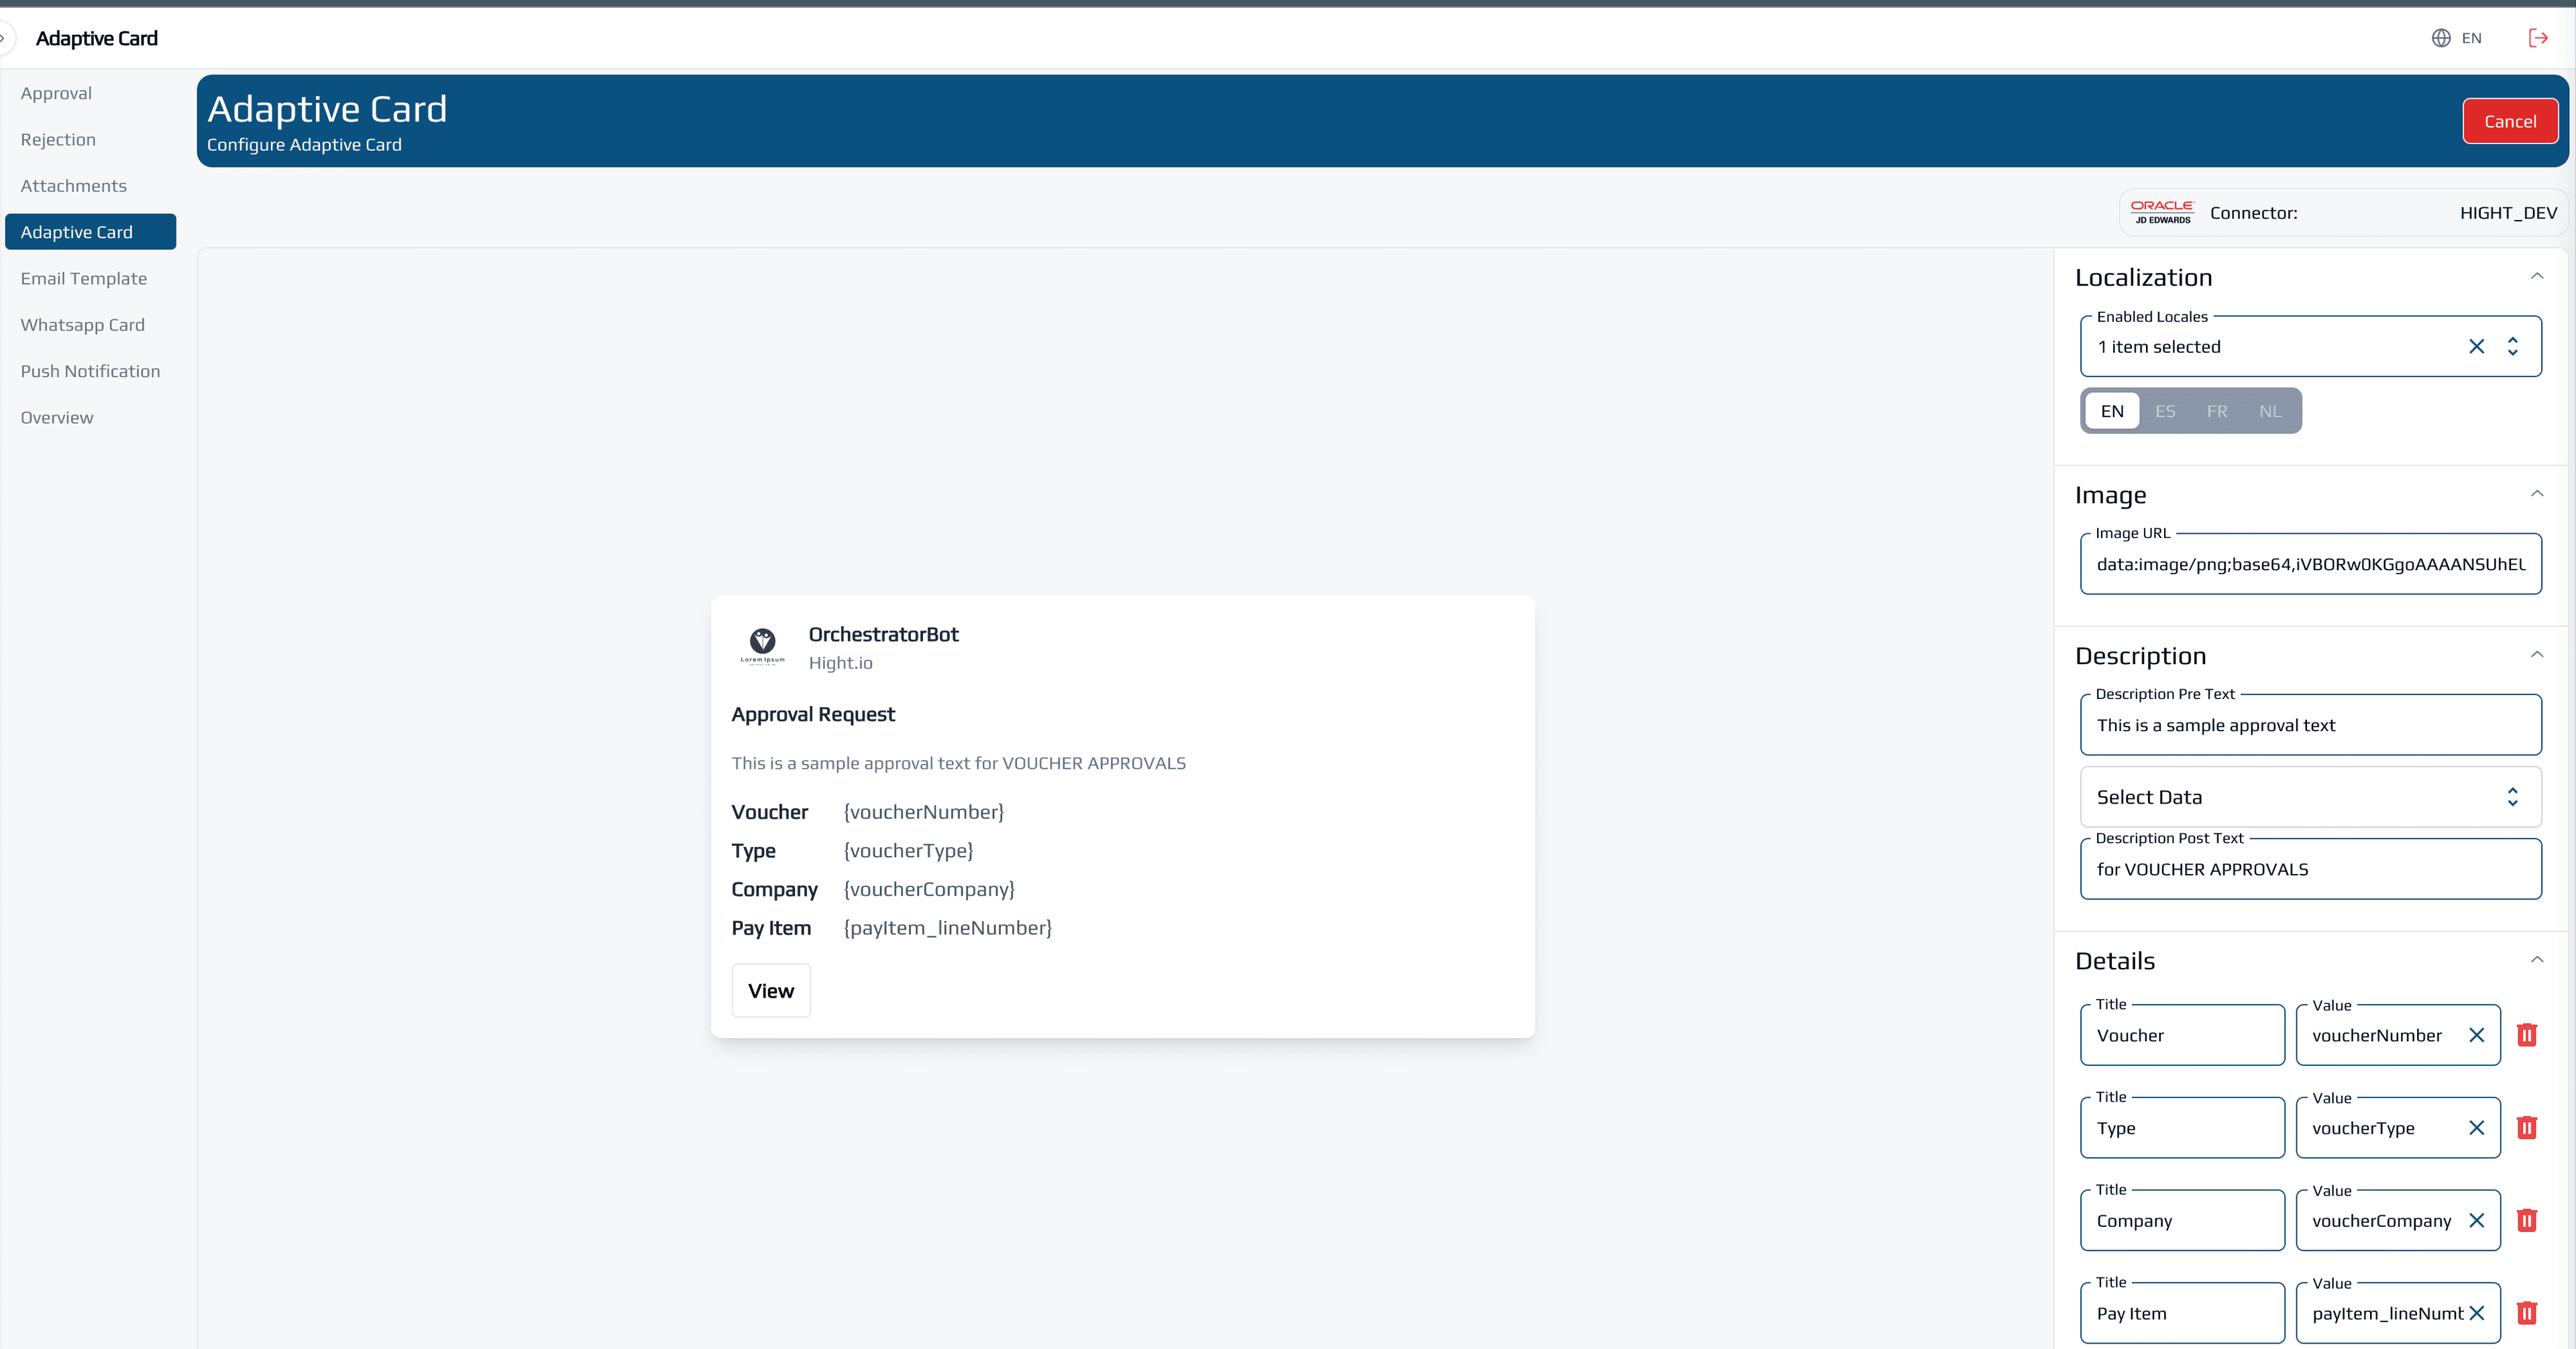This screenshot has height=1349, width=2576.
Task: Collapse the Details section
Action: click(x=2537, y=960)
